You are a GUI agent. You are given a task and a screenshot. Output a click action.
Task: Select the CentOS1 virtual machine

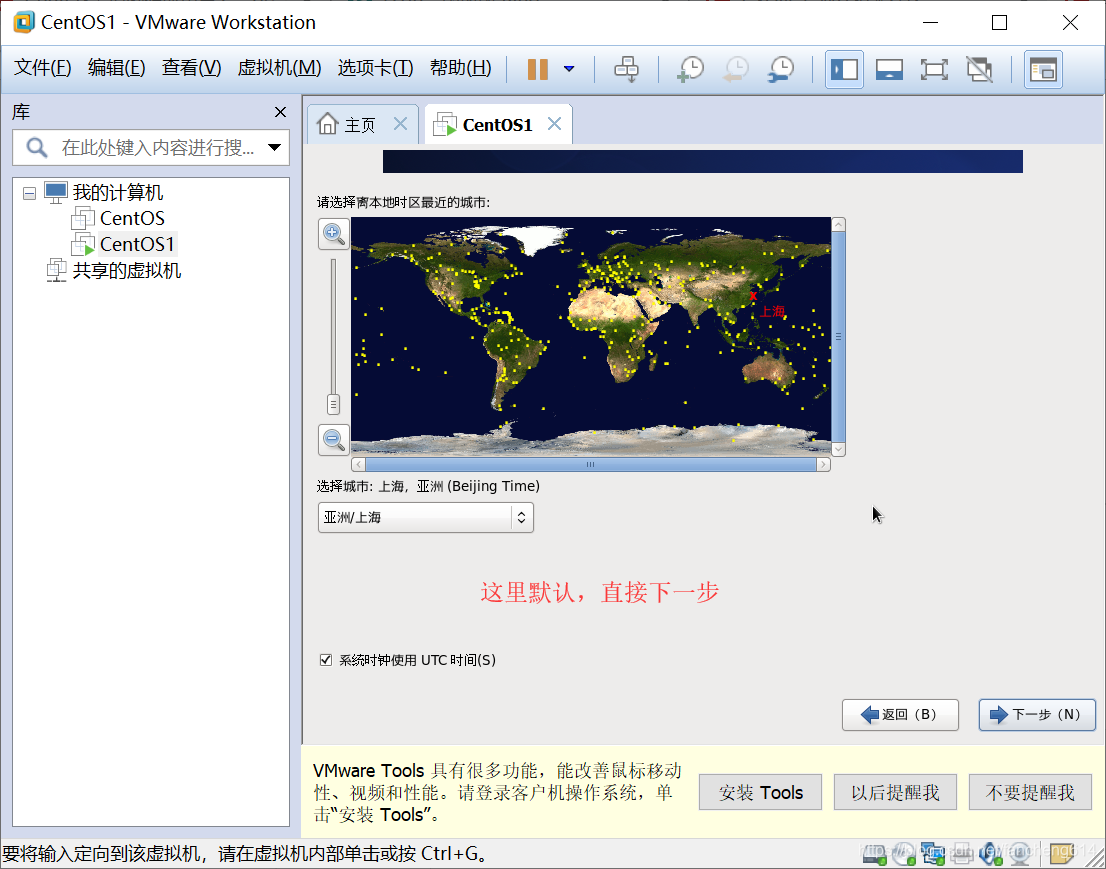tap(137, 244)
